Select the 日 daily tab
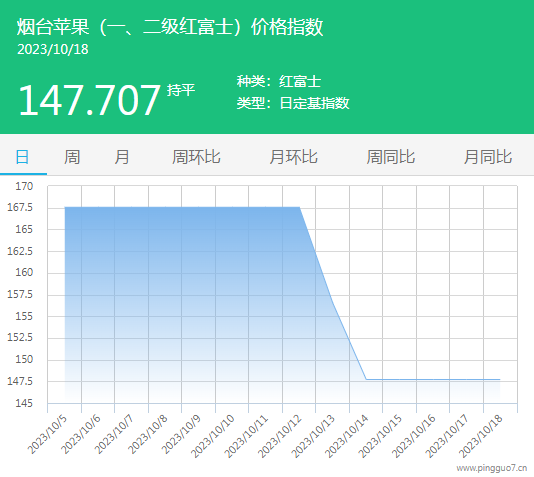The image size is (534, 477). (22, 157)
